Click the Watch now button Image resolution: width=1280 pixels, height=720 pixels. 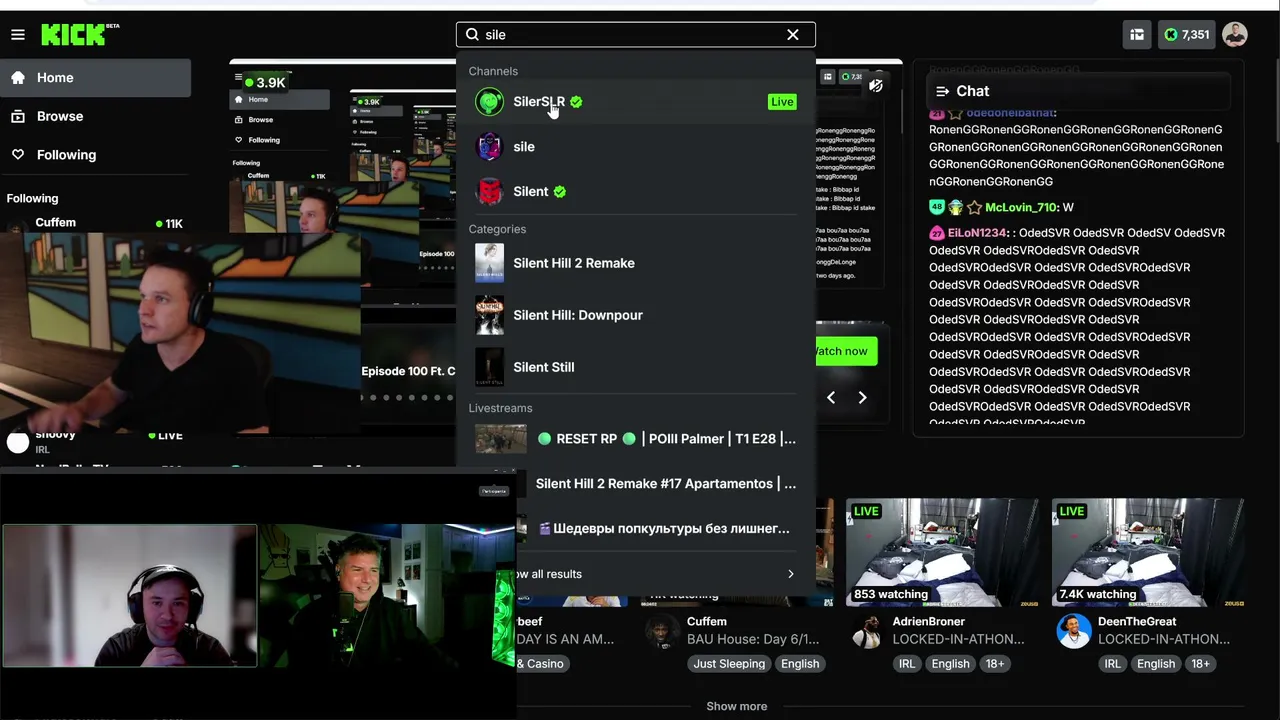(846, 351)
